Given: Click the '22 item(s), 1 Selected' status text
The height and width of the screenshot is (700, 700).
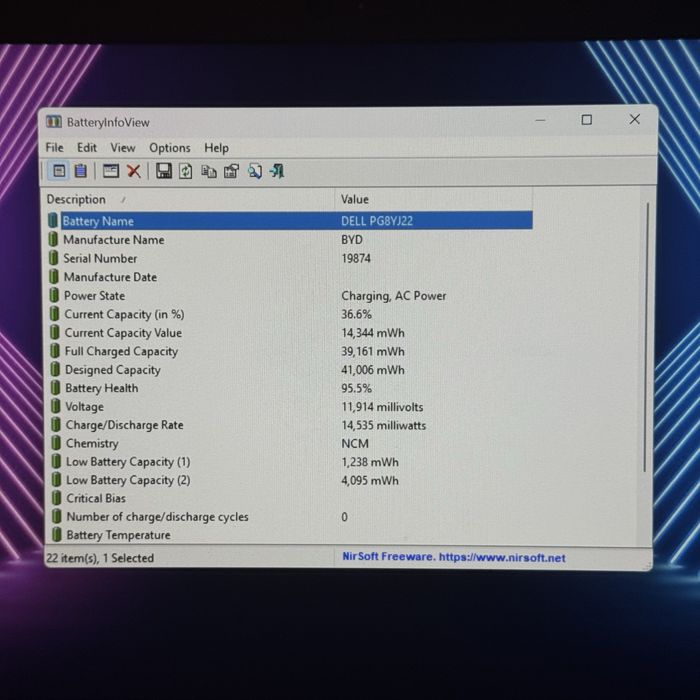Looking at the screenshot, I should tap(100, 558).
